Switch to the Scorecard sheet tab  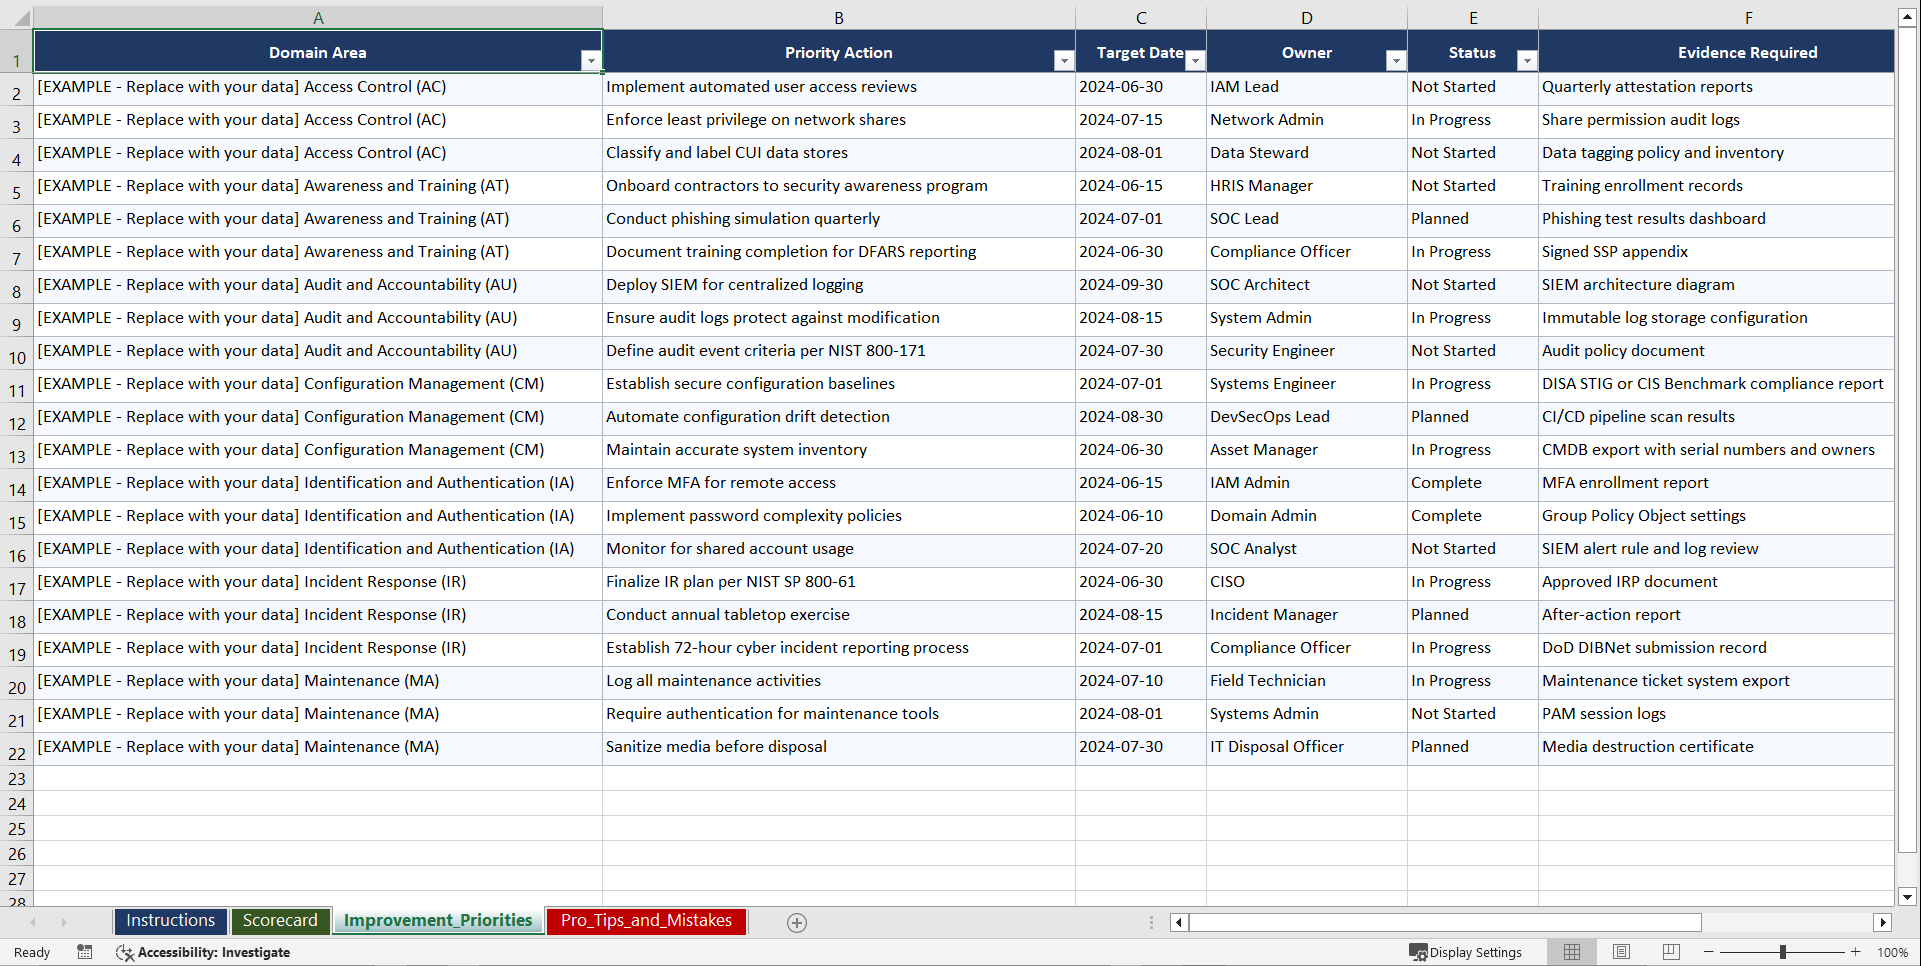pos(280,921)
